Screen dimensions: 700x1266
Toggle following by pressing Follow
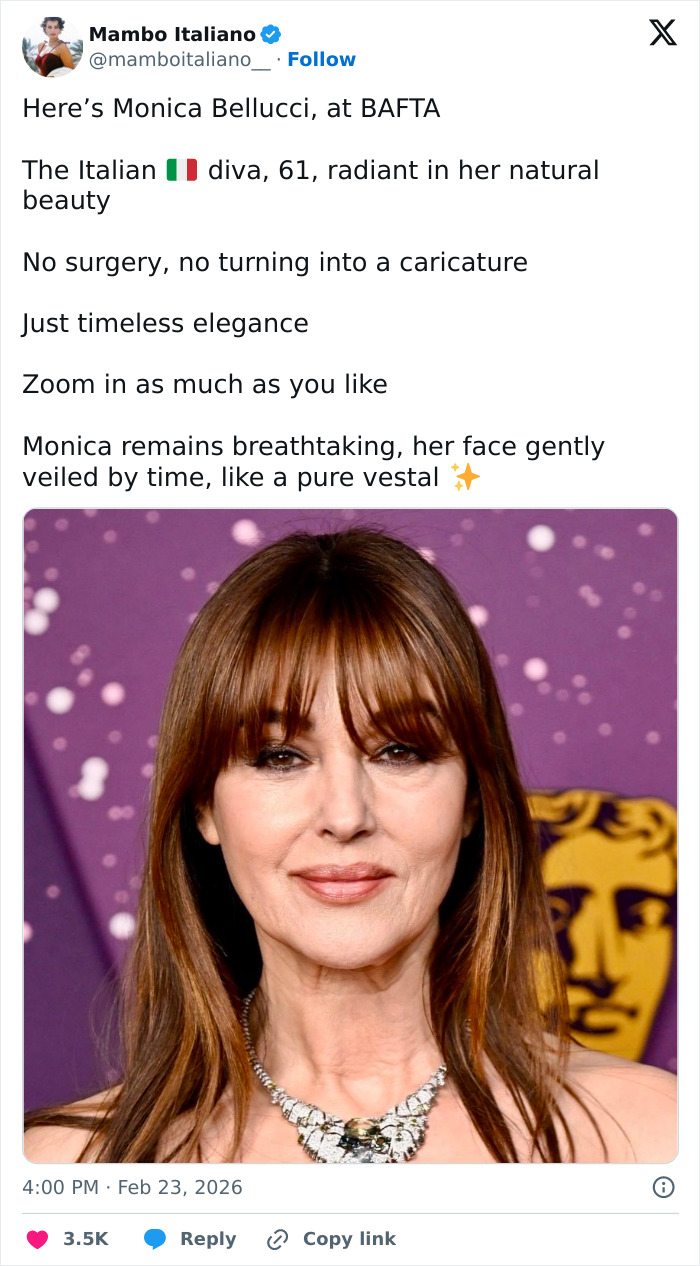point(321,59)
